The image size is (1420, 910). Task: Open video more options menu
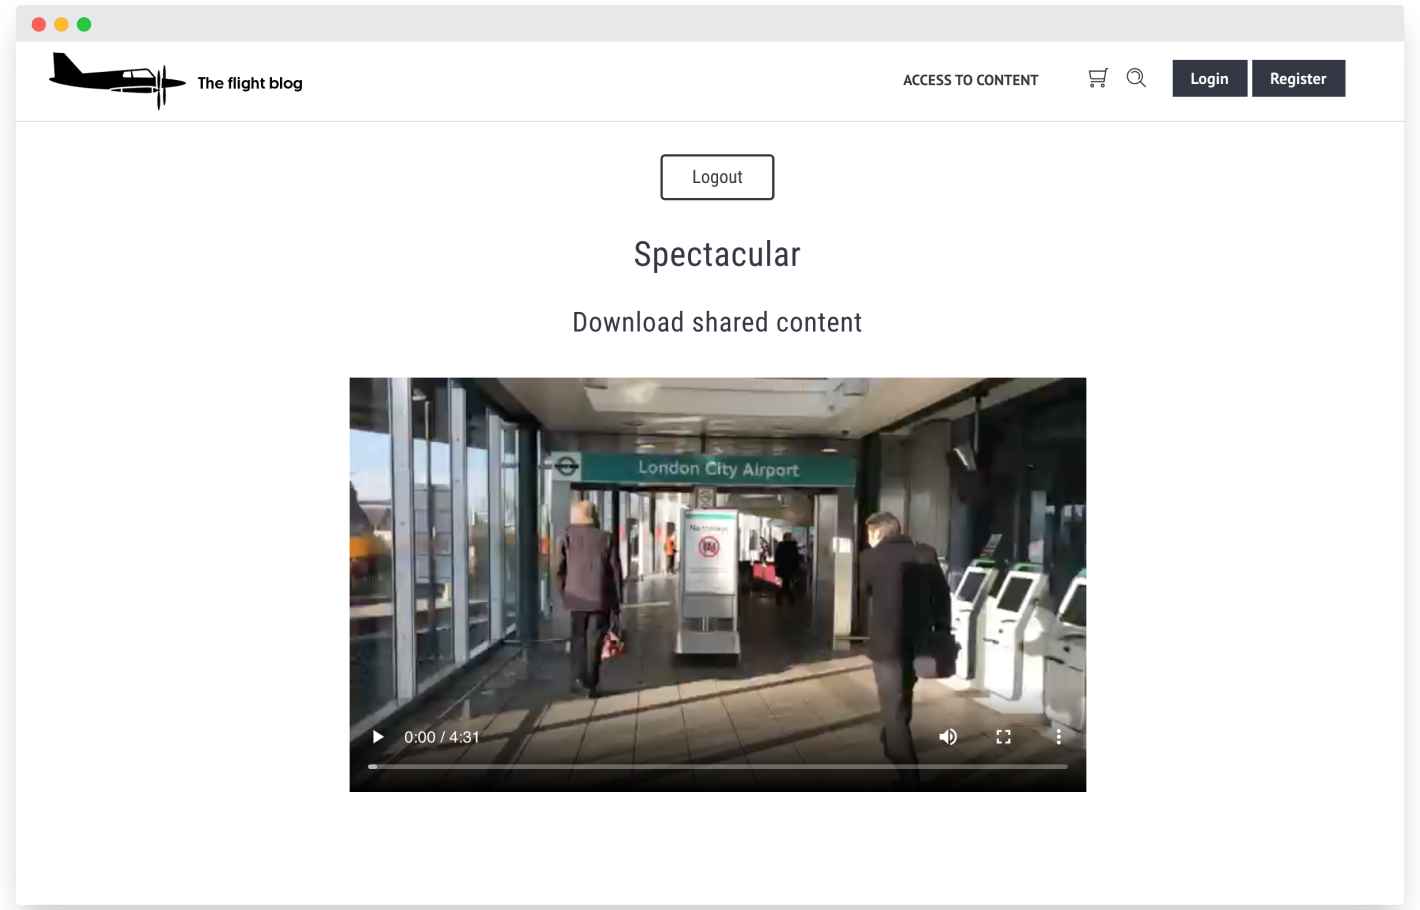pos(1058,737)
